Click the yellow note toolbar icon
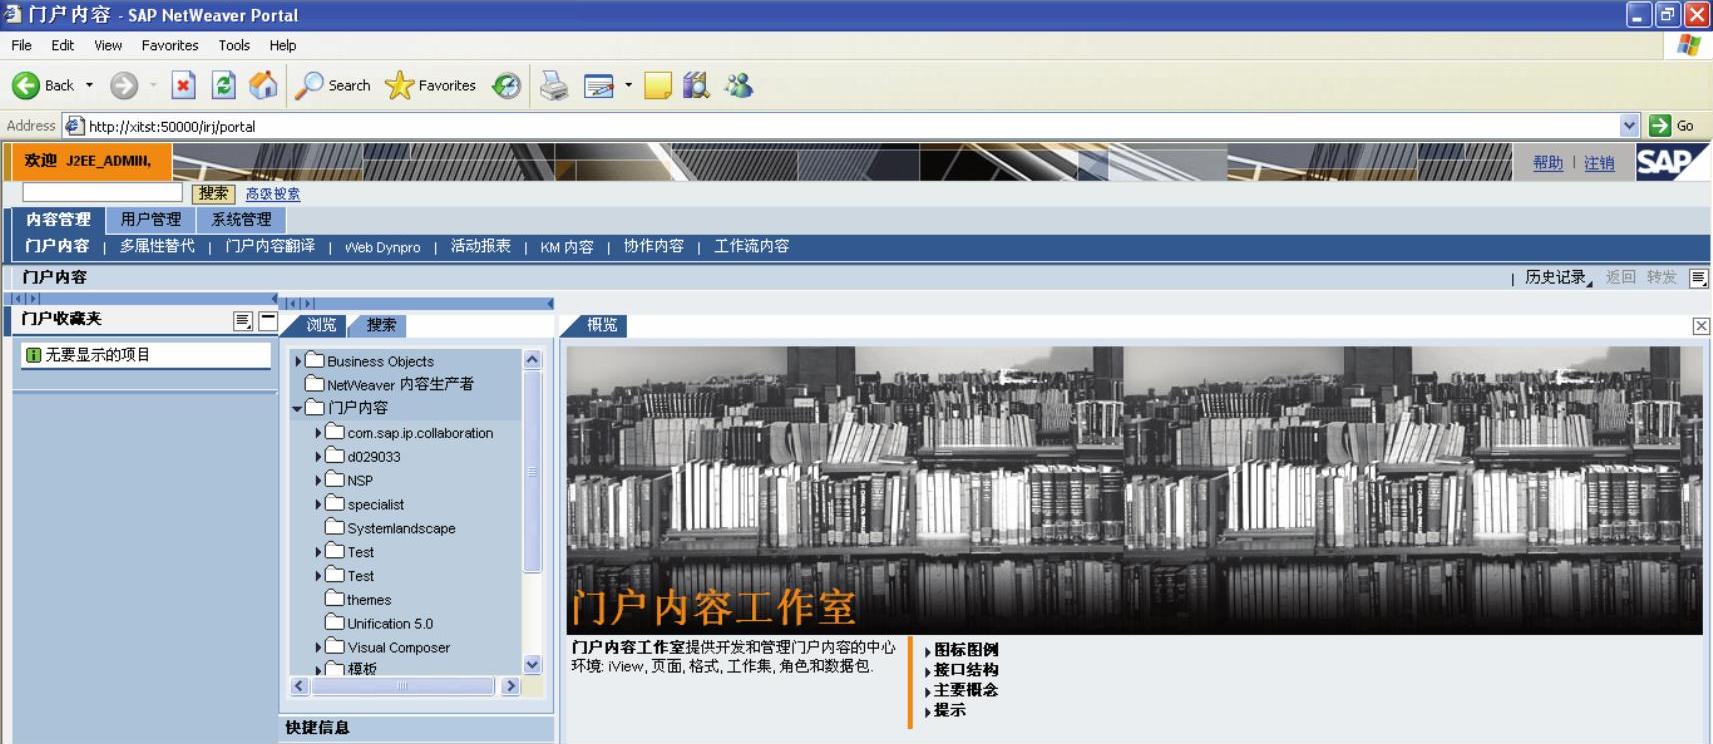The height and width of the screenshot is (744, 1713). (x=658, y=86)
